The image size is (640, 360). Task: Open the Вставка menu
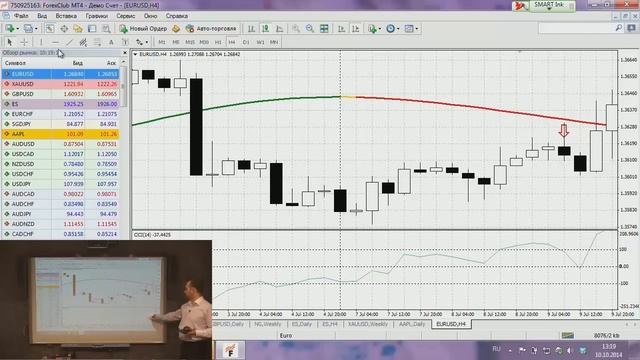66,16
